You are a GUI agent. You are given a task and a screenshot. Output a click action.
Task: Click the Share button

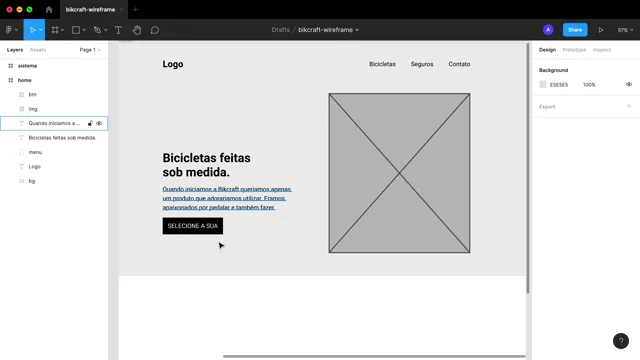tap(575, 30)
